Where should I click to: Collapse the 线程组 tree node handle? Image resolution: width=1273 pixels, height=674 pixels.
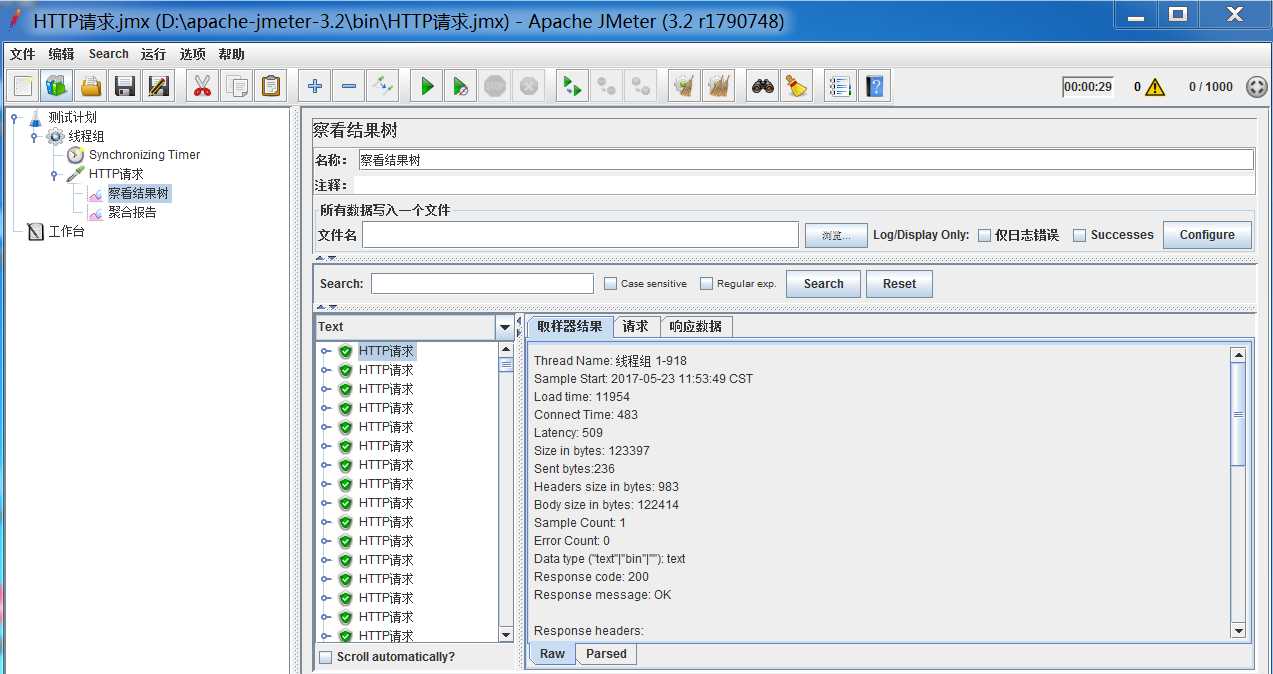pyautogui.click(x=34, y=136)
